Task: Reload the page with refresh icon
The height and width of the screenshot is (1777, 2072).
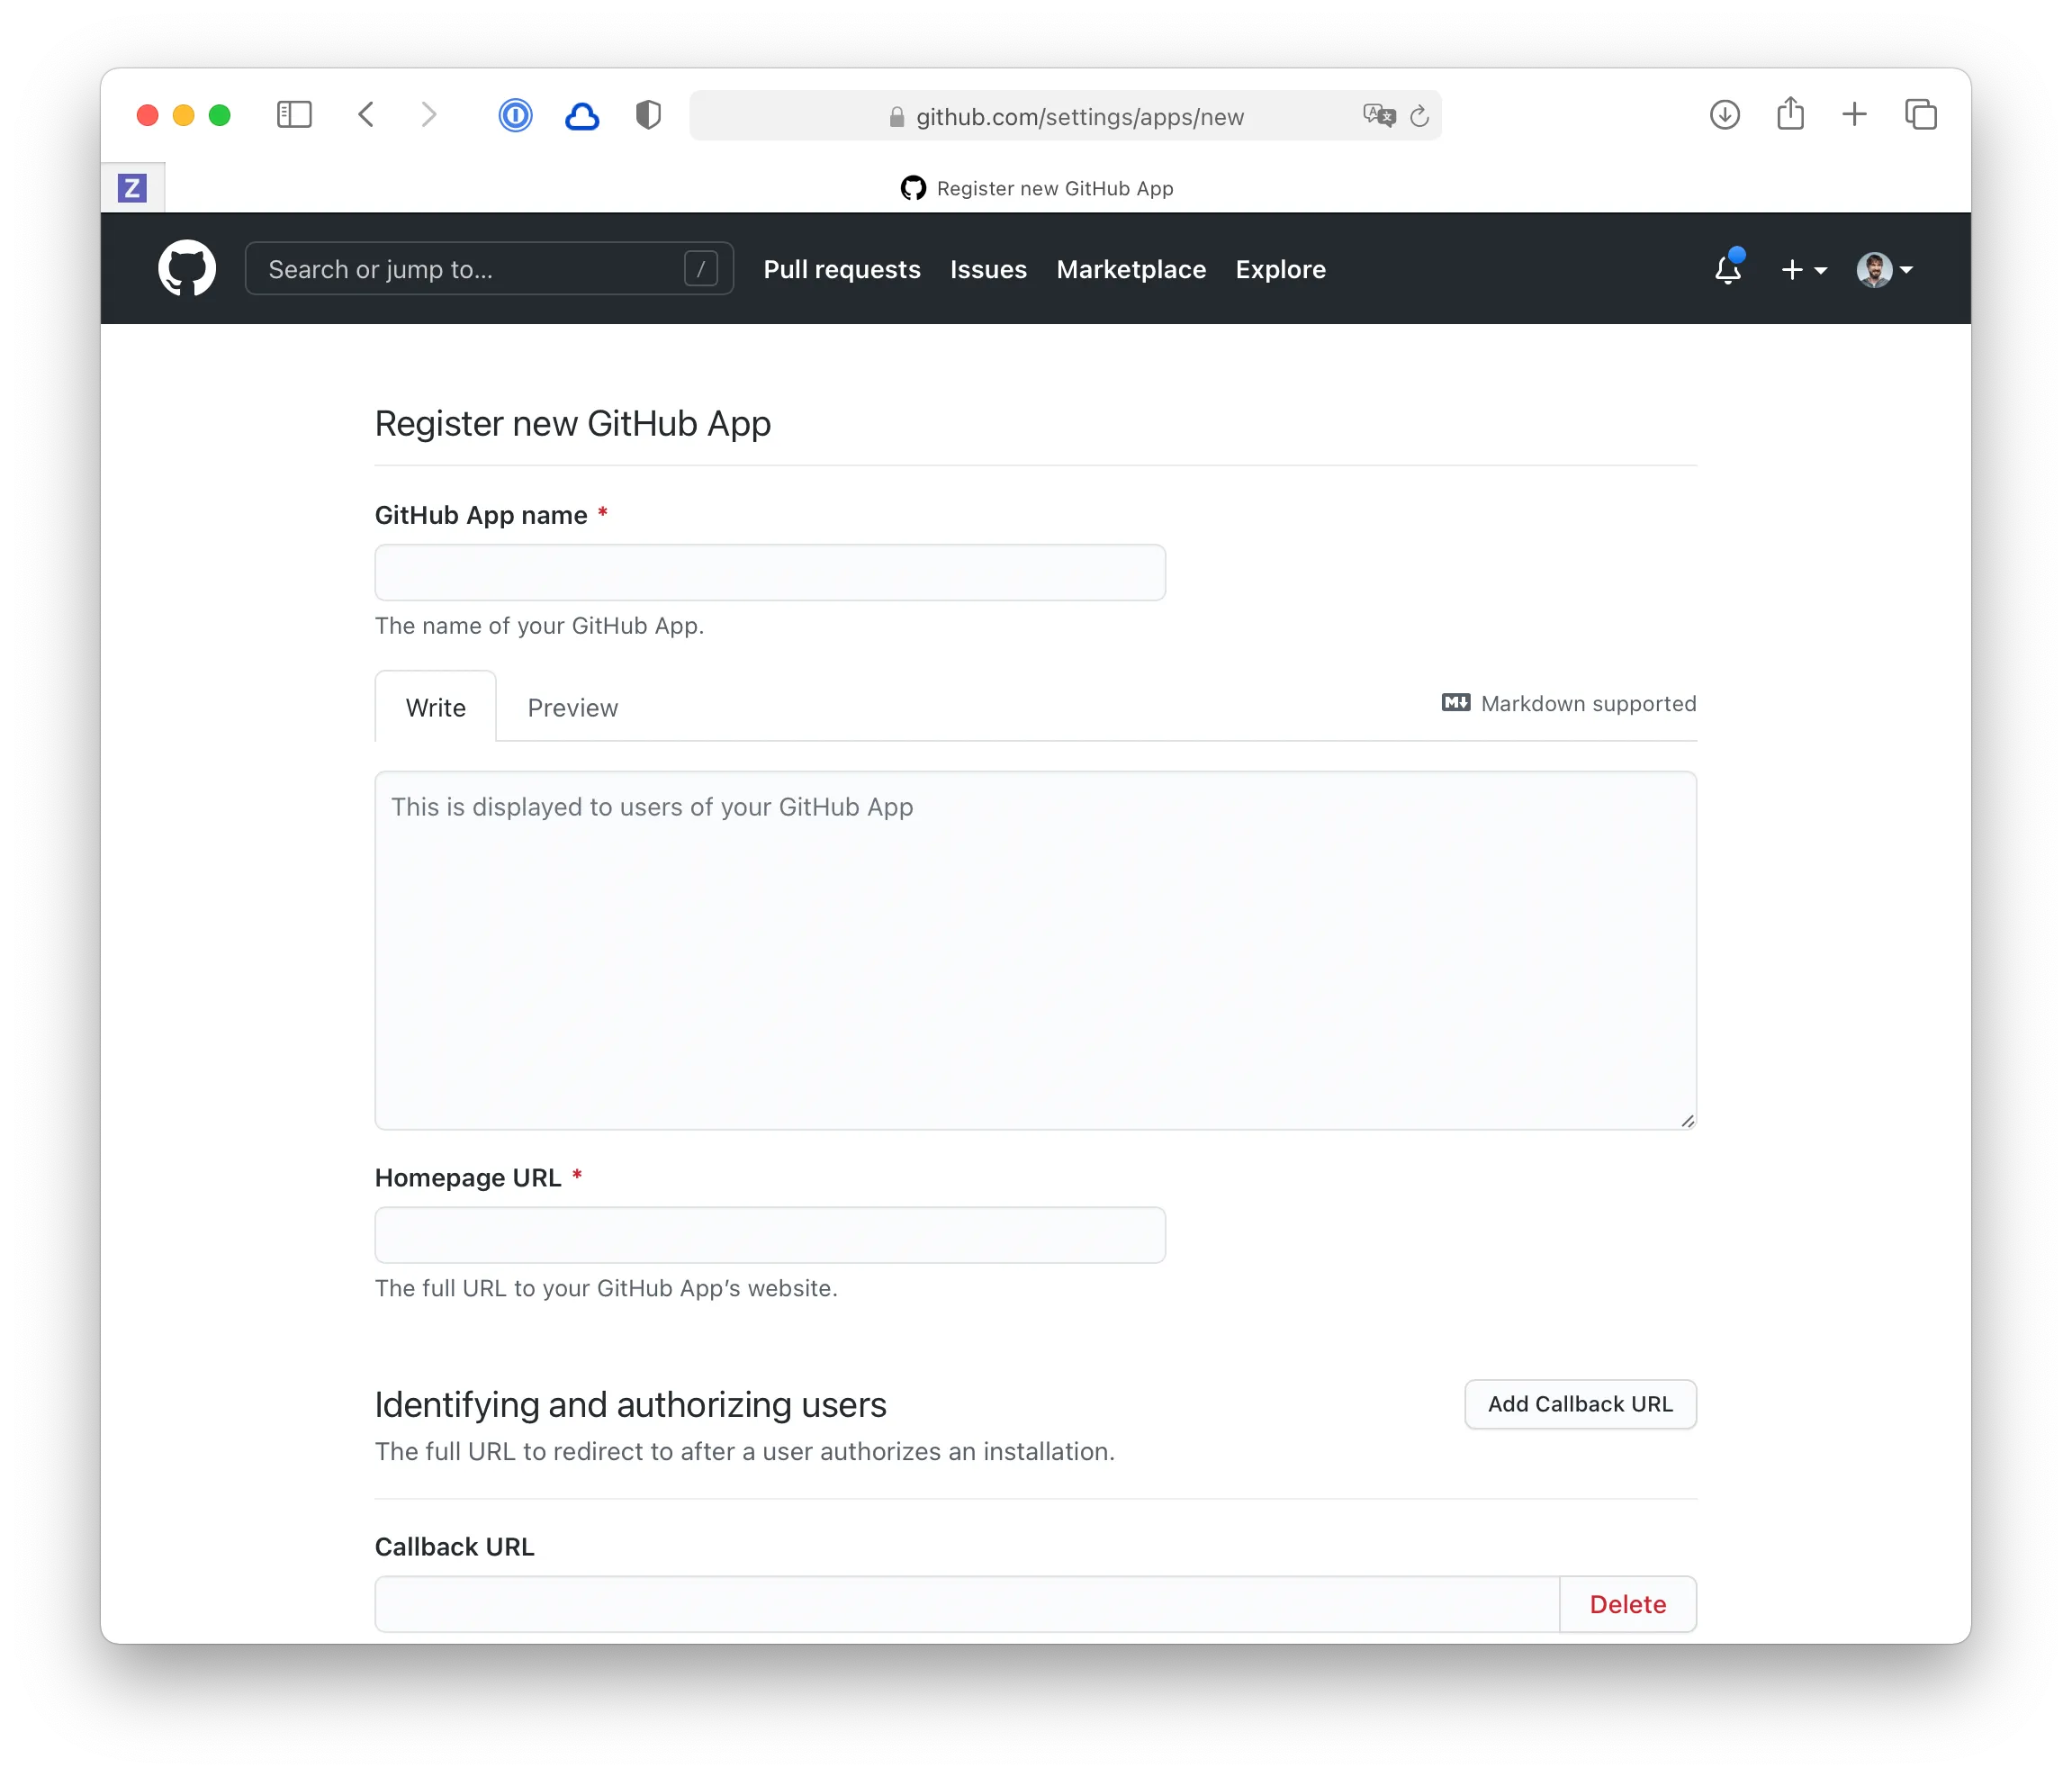Action: (1419, 116)
